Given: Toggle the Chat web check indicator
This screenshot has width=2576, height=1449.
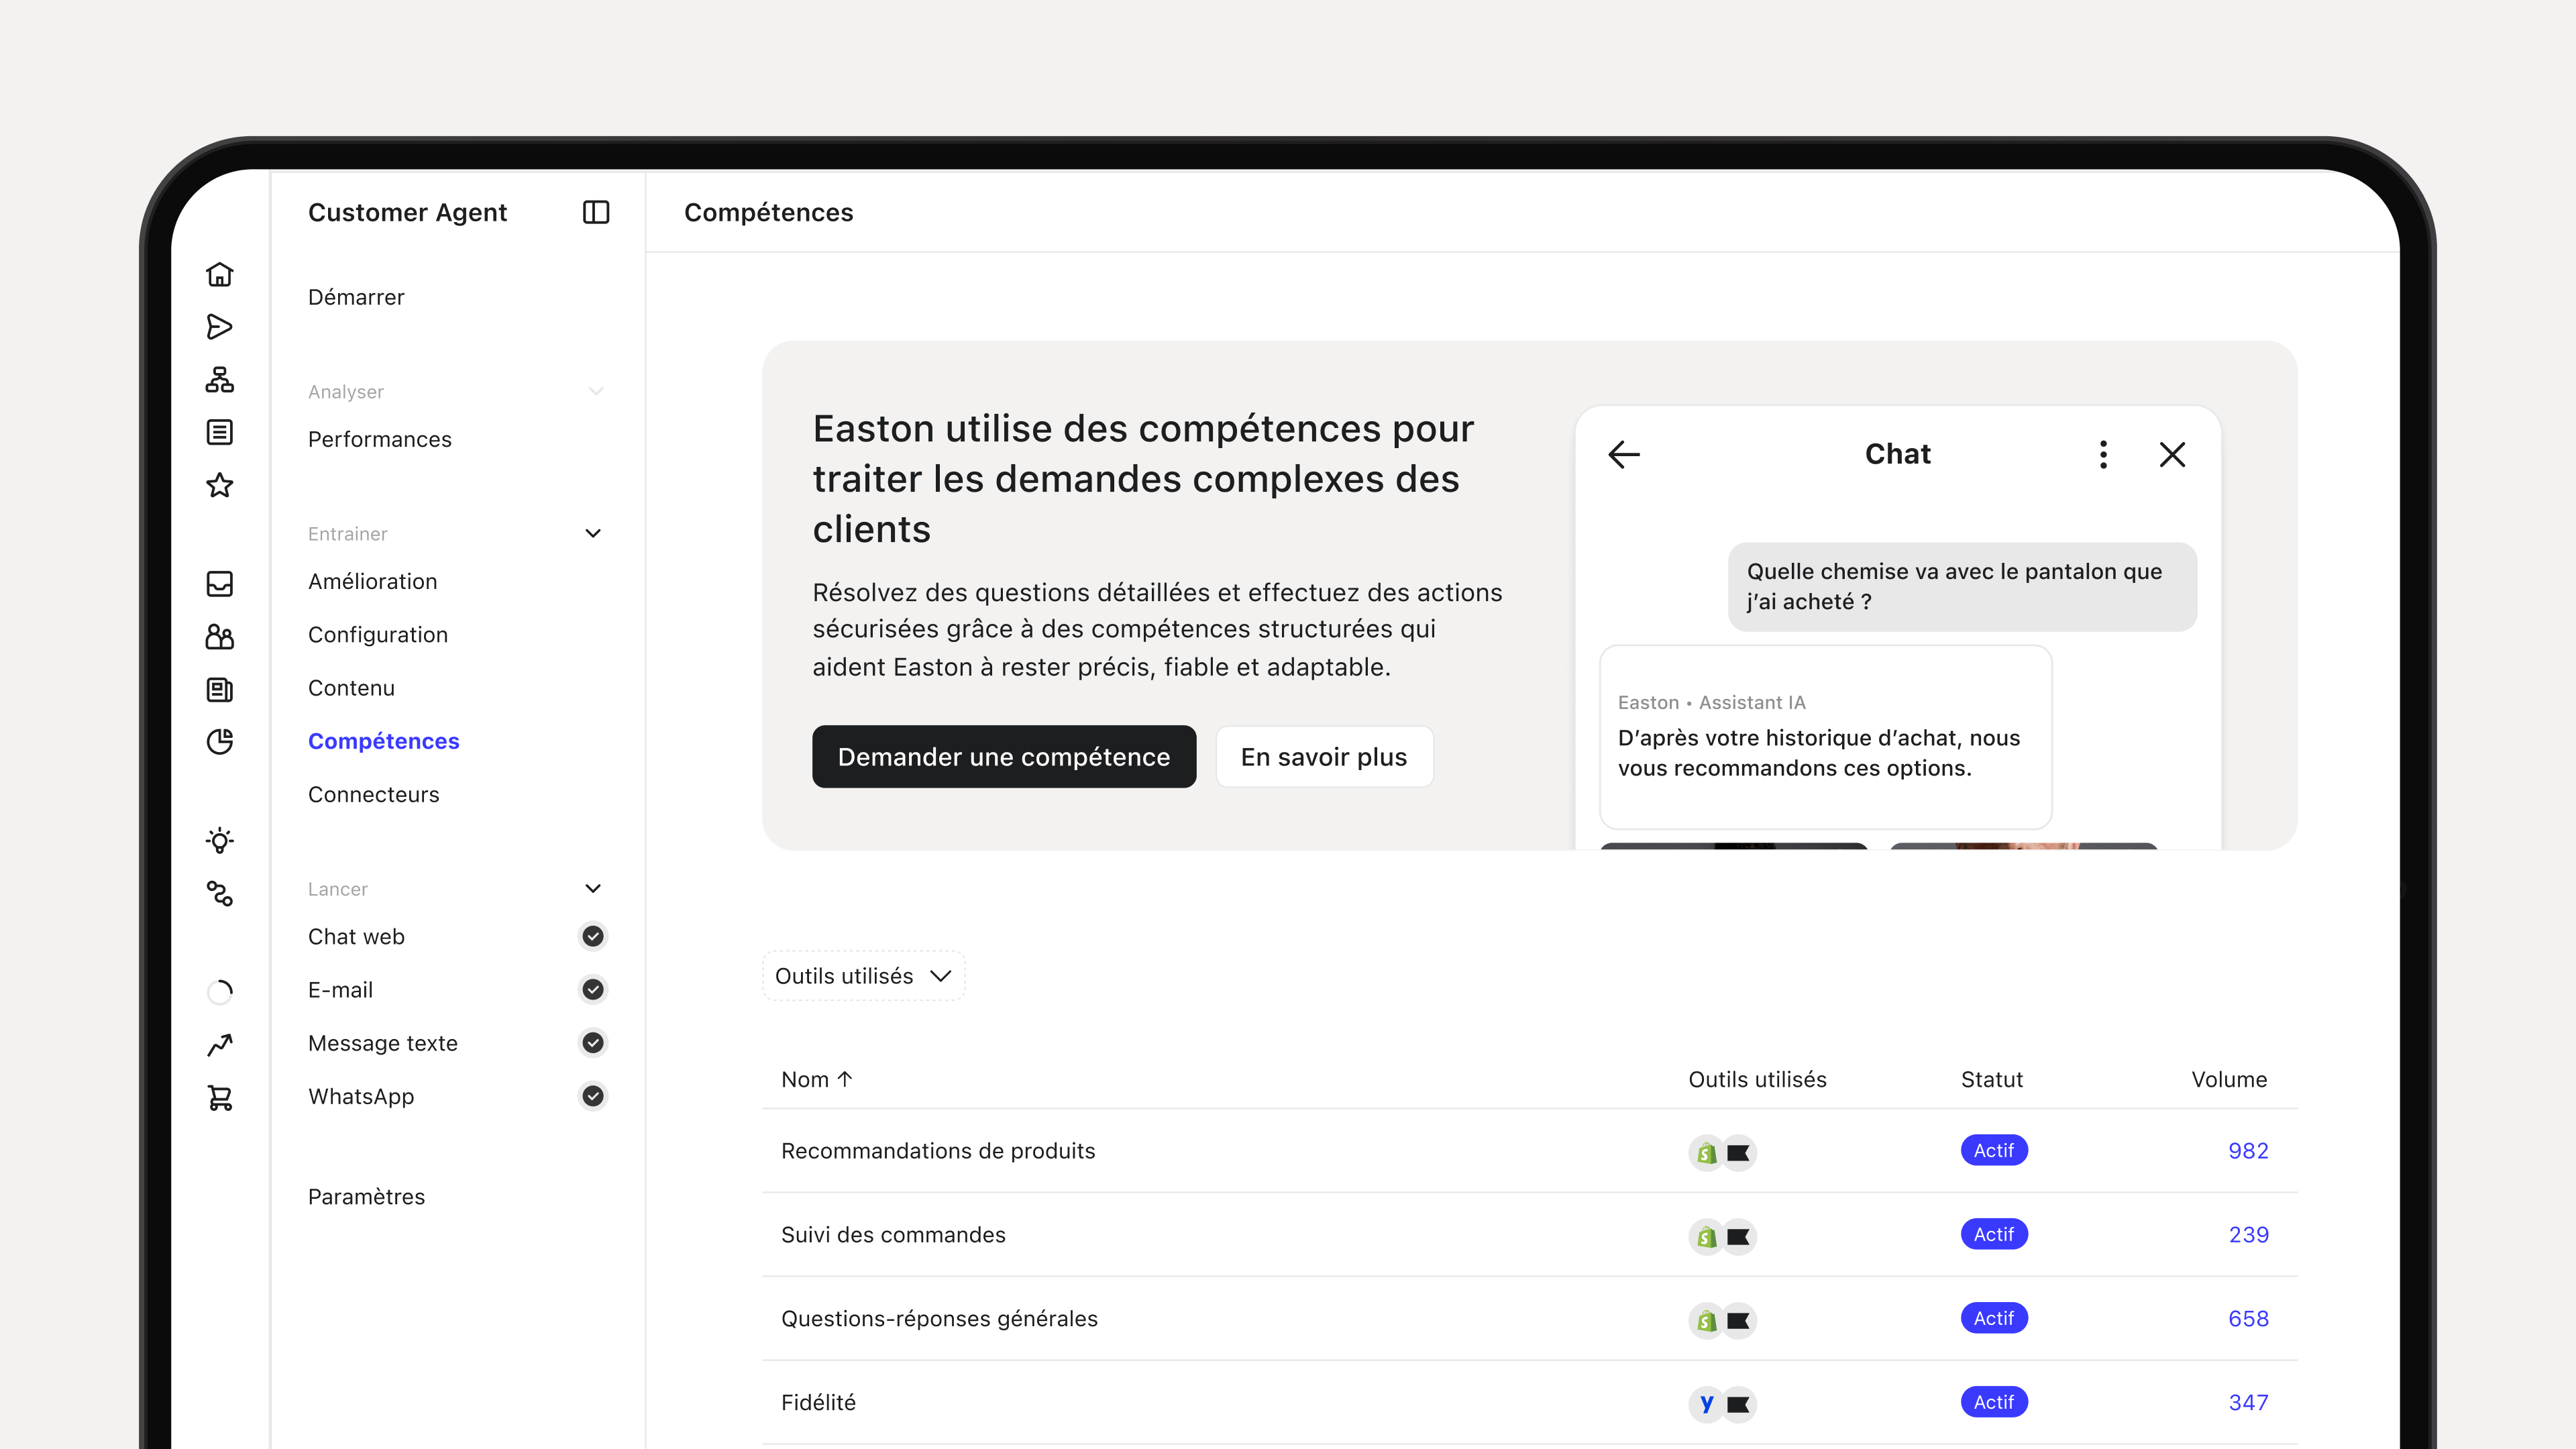Looking at the screenshot, I should tap(593, 936).
